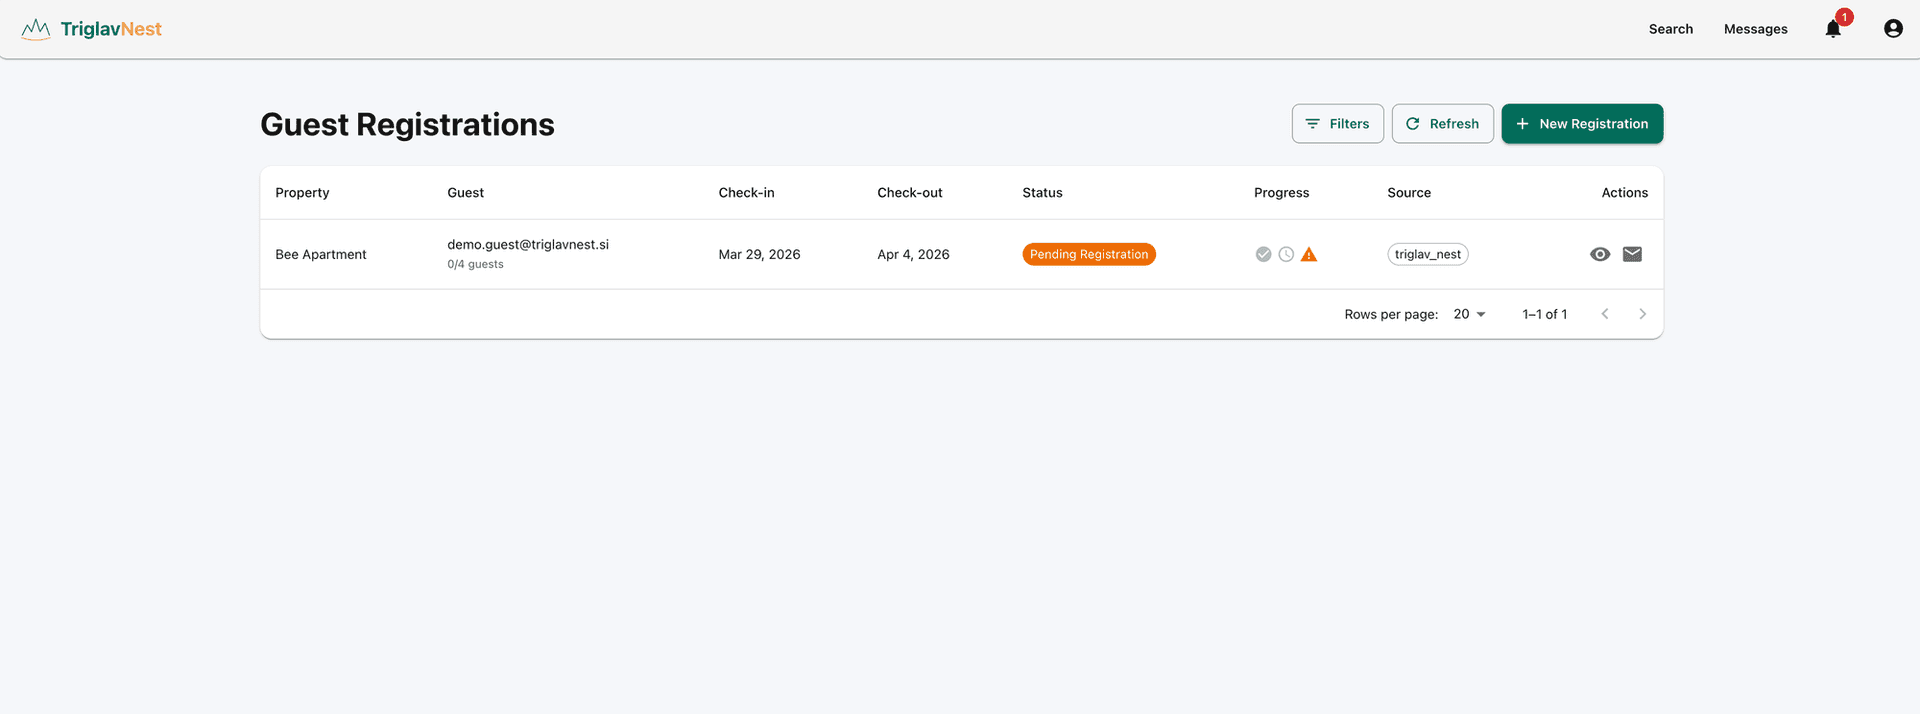The height and width of the screenshot is (714, 1920).
Task: Click the Status column header
Action: coord(1042,193)
